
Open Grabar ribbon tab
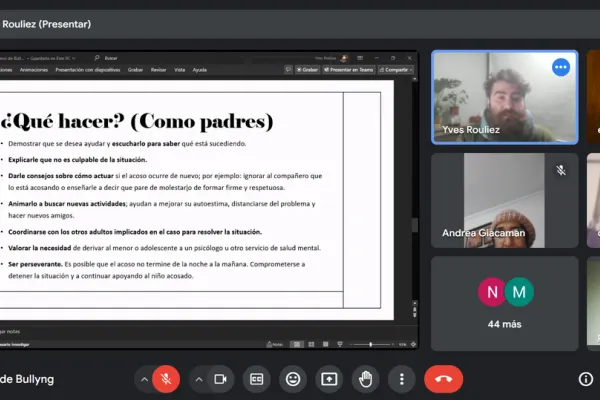[x=135, y=70]
